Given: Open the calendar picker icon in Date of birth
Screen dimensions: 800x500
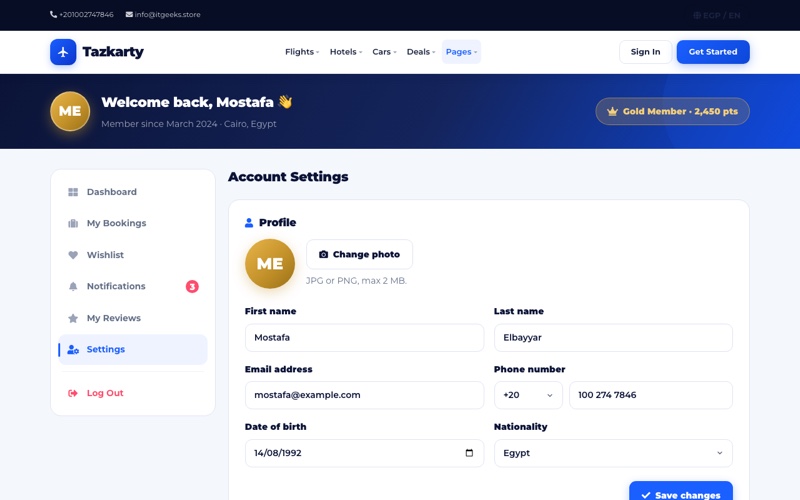Looking at the screenshot, I should point(469,453).
